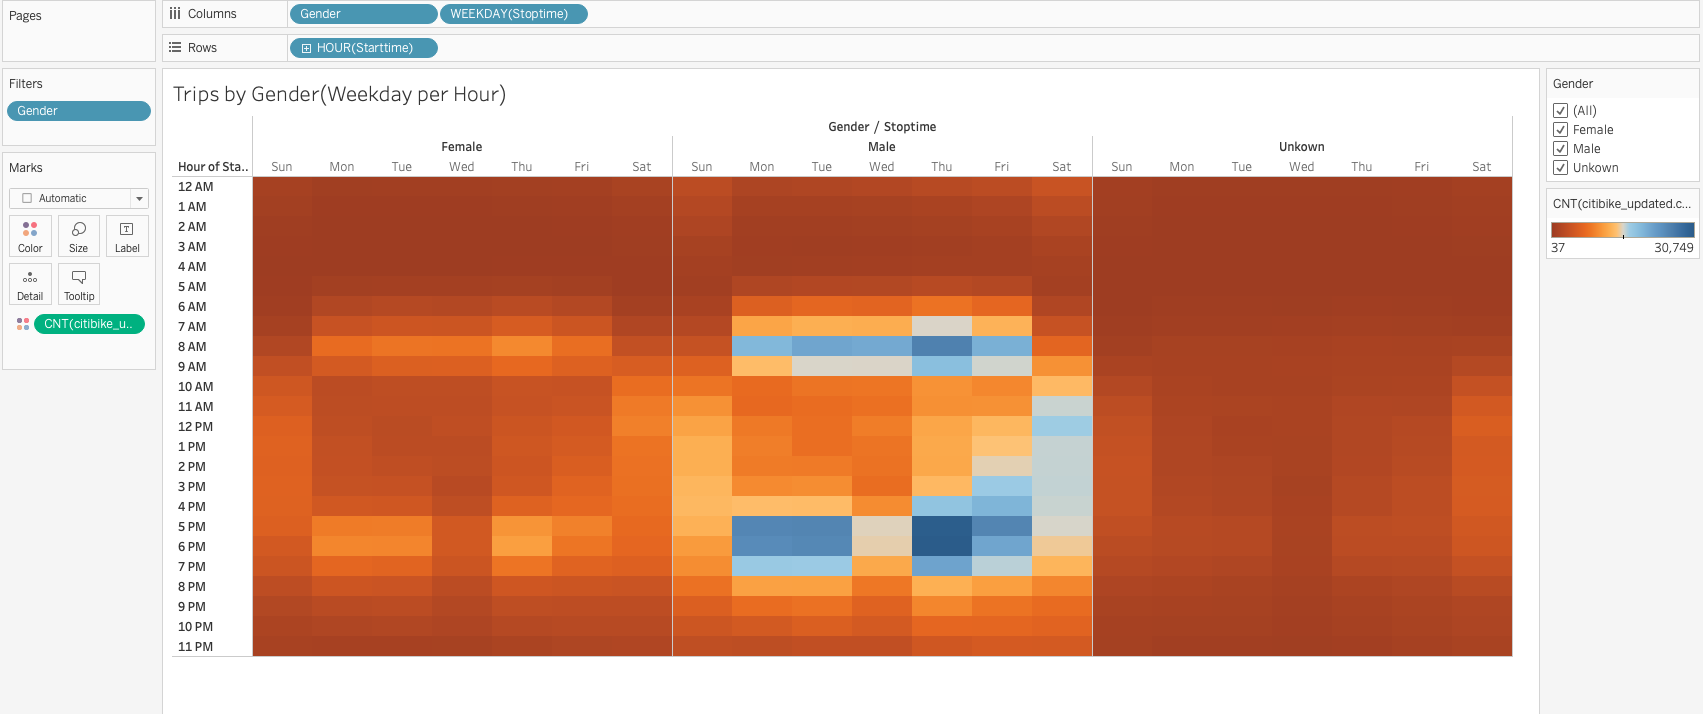Click the Hour of Sta.. row header
Image resolution: width=1703 pixels, height=714 pixels.
(x=213, y=167)
